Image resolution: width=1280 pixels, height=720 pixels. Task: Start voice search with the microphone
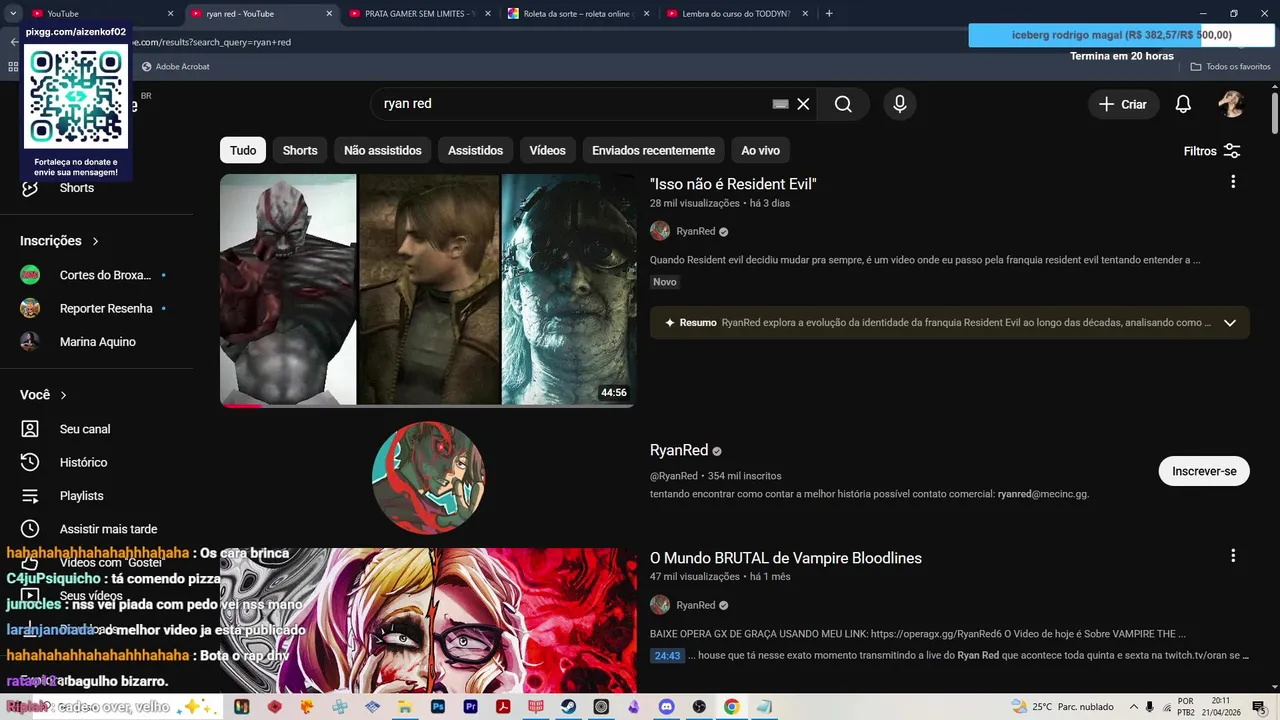point(900,104)
